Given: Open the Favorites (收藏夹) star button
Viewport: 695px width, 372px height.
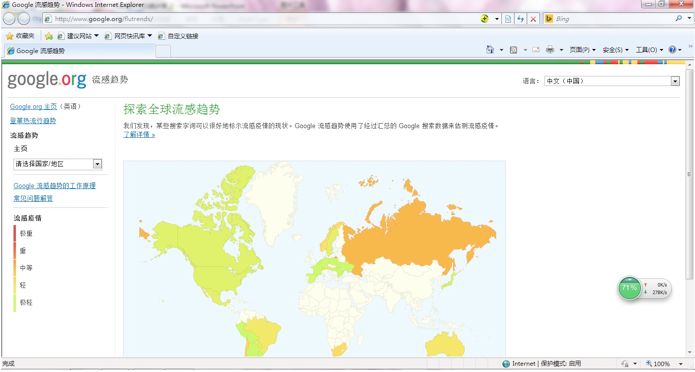Looking at the screenshot, I should [x=20, y=36].
